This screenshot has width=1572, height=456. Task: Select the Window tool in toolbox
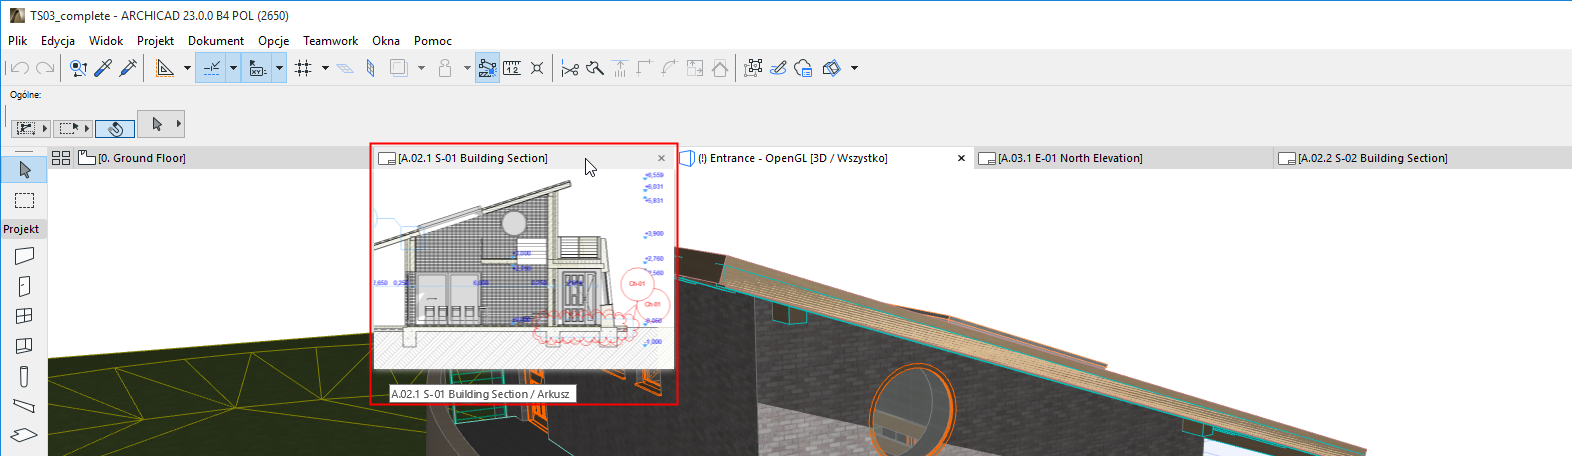coord(24,316)
